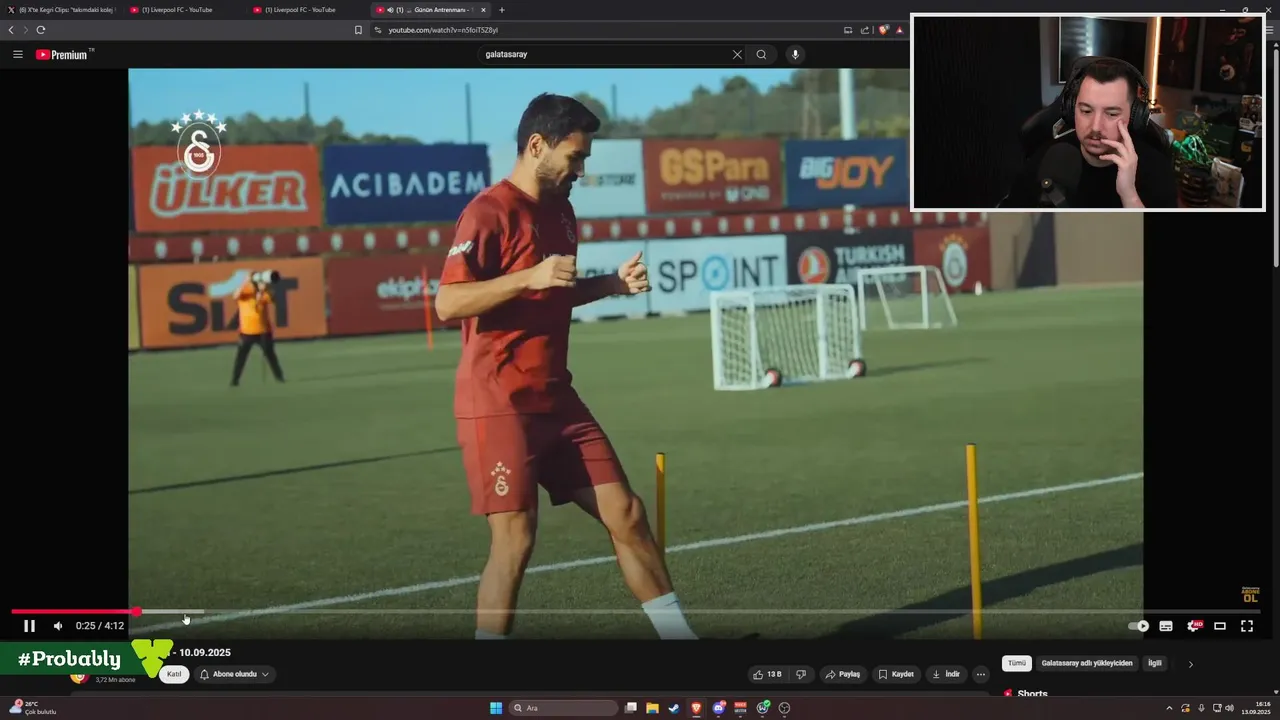Screen dimensions: 1280x720
Task: Like the video with 13 B button
Action: 767,674
